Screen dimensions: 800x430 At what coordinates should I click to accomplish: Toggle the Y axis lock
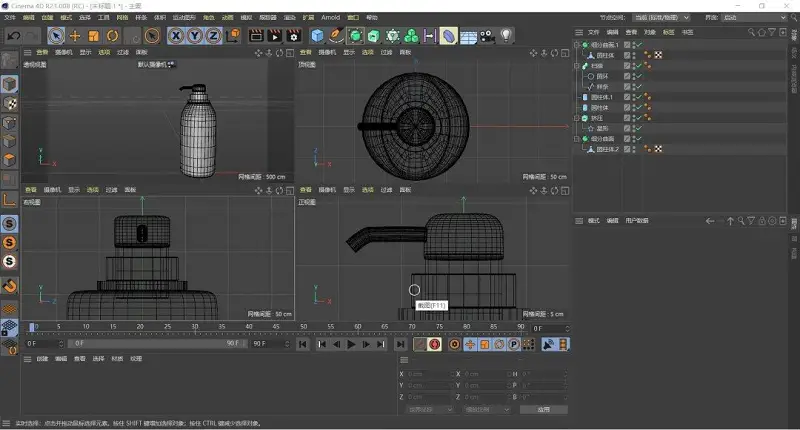click(195, 36)
